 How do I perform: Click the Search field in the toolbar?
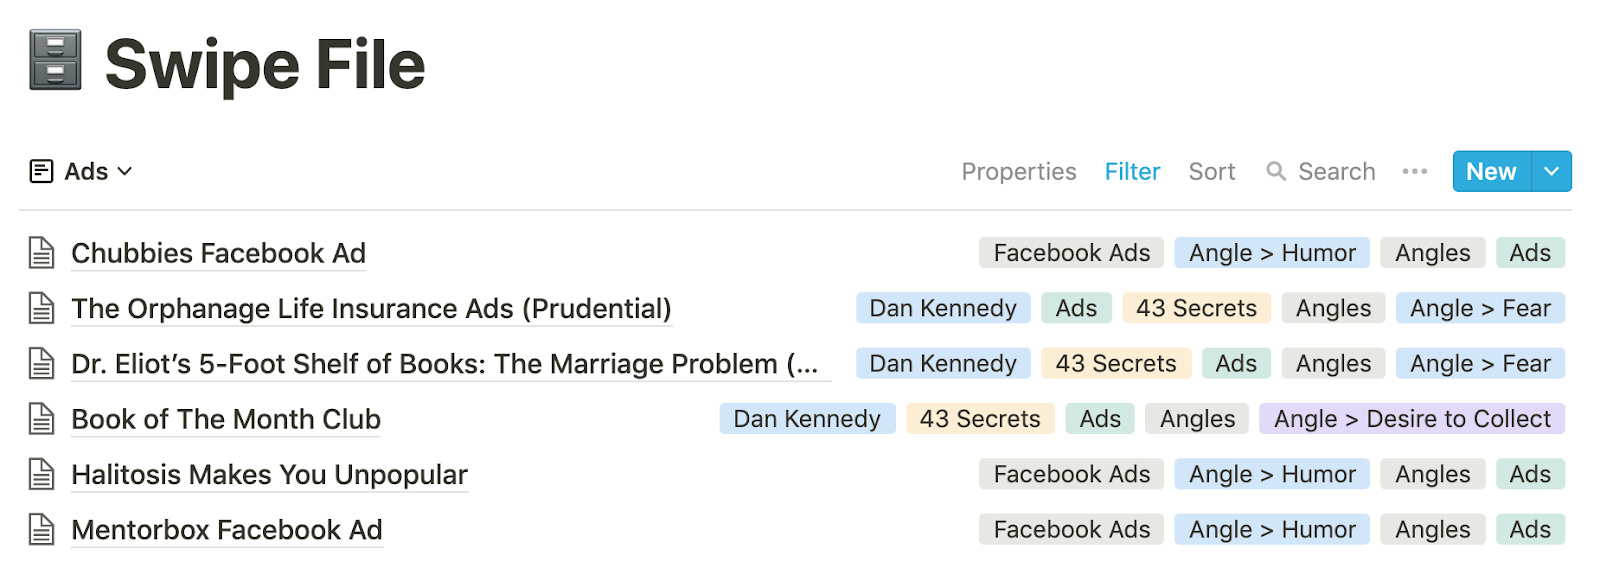pyautogui.click(x=1321, y=172)
